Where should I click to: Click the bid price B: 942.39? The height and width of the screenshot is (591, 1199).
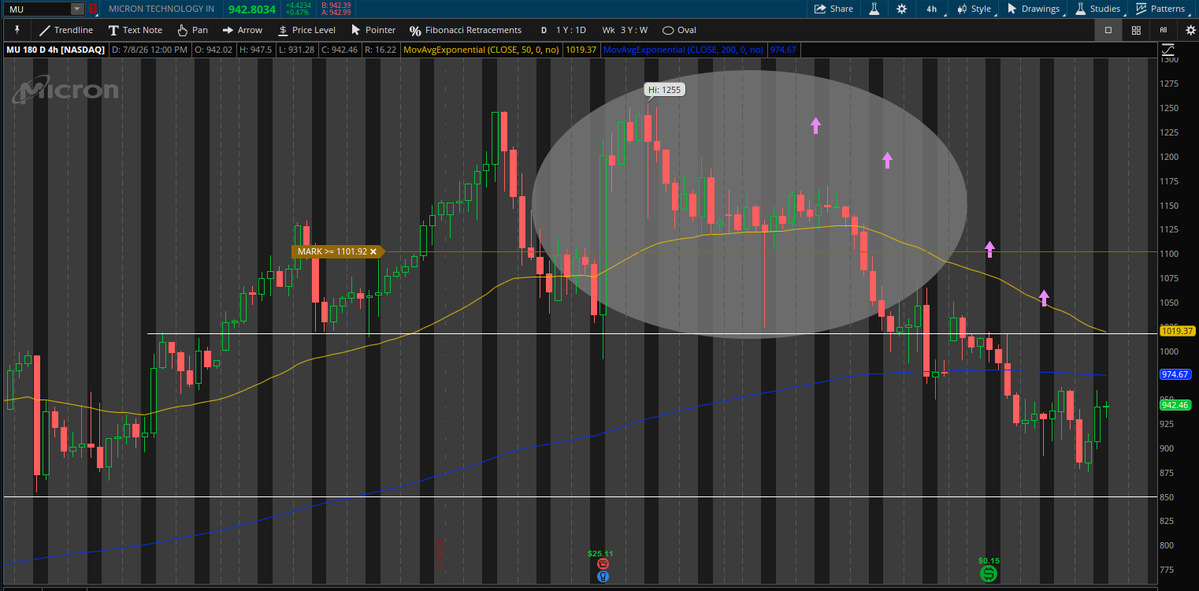[x=336, y=5]
